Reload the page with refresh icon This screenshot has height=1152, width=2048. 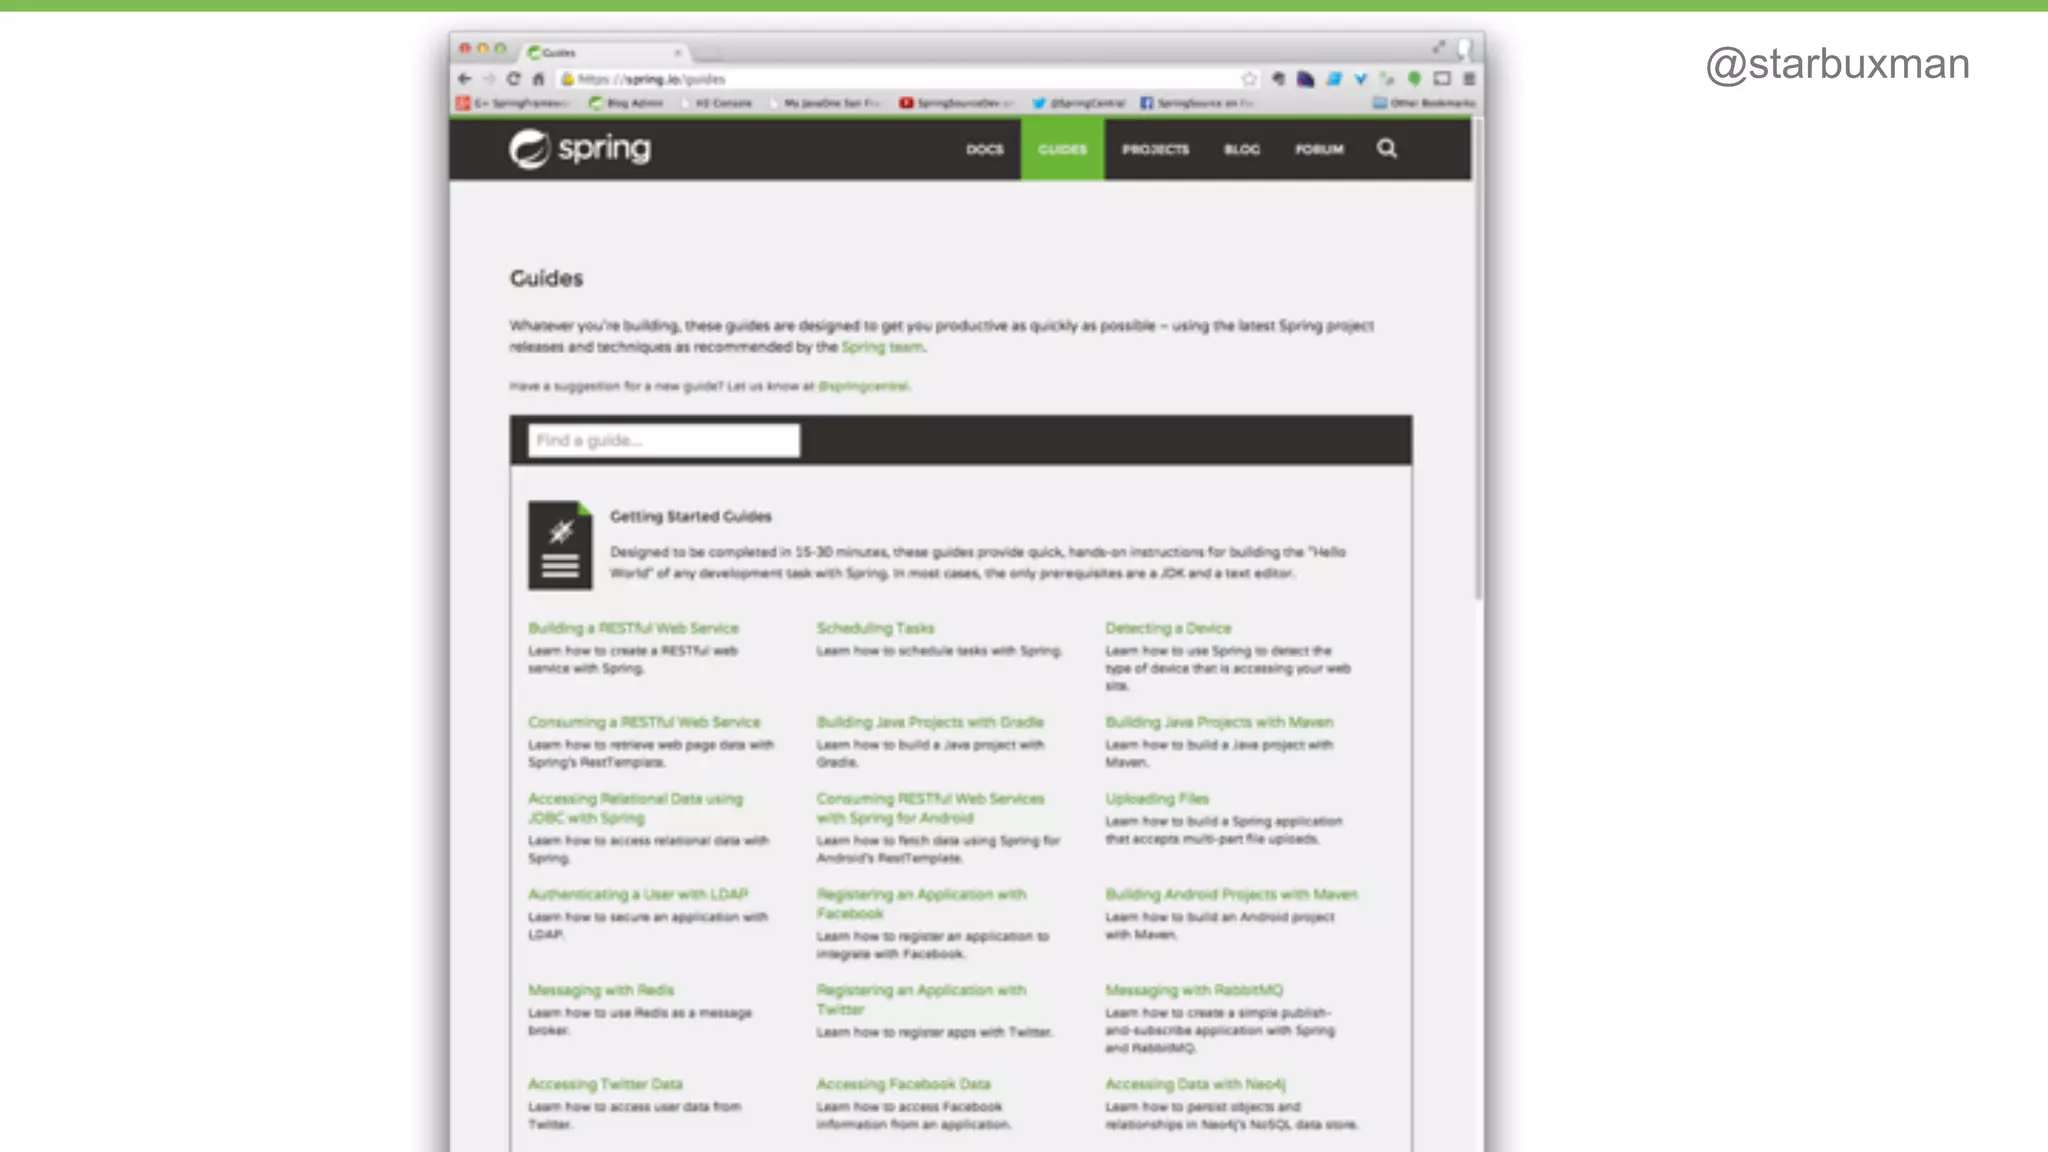coord(513,79)
